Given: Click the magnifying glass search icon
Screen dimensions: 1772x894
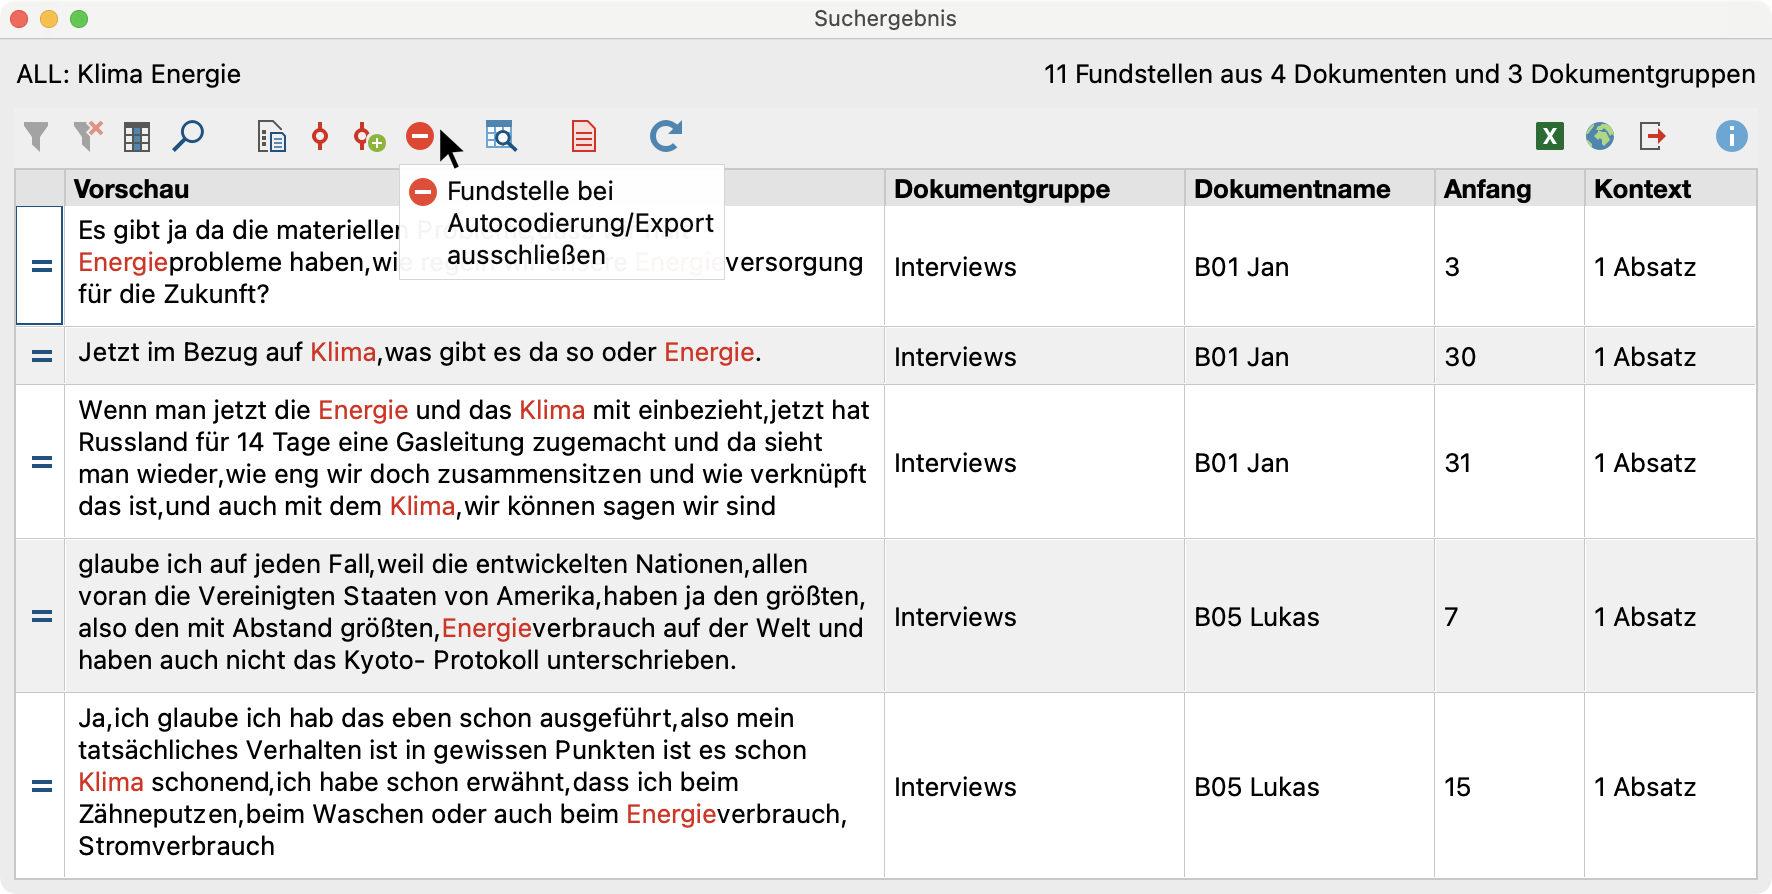Looking at the screenshot, I should (x=188, y=136).
